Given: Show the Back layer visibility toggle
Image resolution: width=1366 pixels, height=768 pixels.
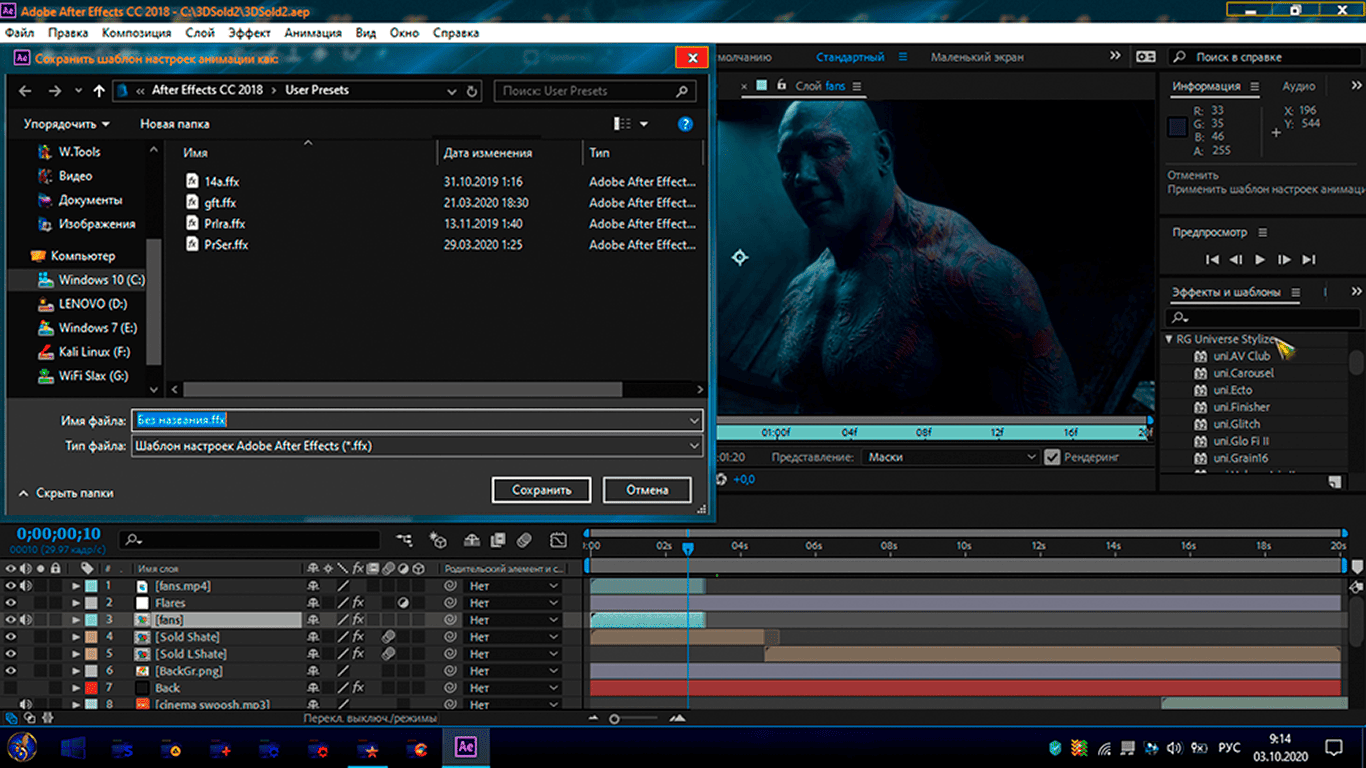Looking at the screenshot, I should point(11,688).
